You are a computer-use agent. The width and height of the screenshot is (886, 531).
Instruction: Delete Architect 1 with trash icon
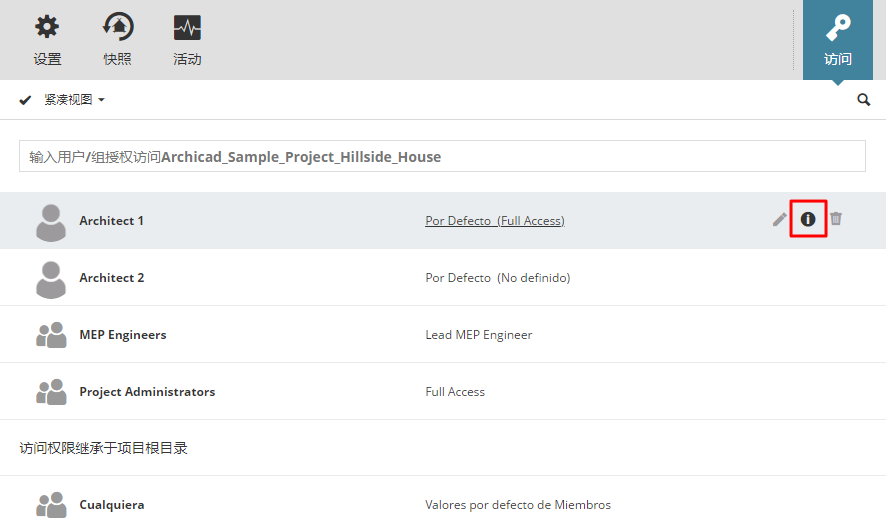click(836, 219)
